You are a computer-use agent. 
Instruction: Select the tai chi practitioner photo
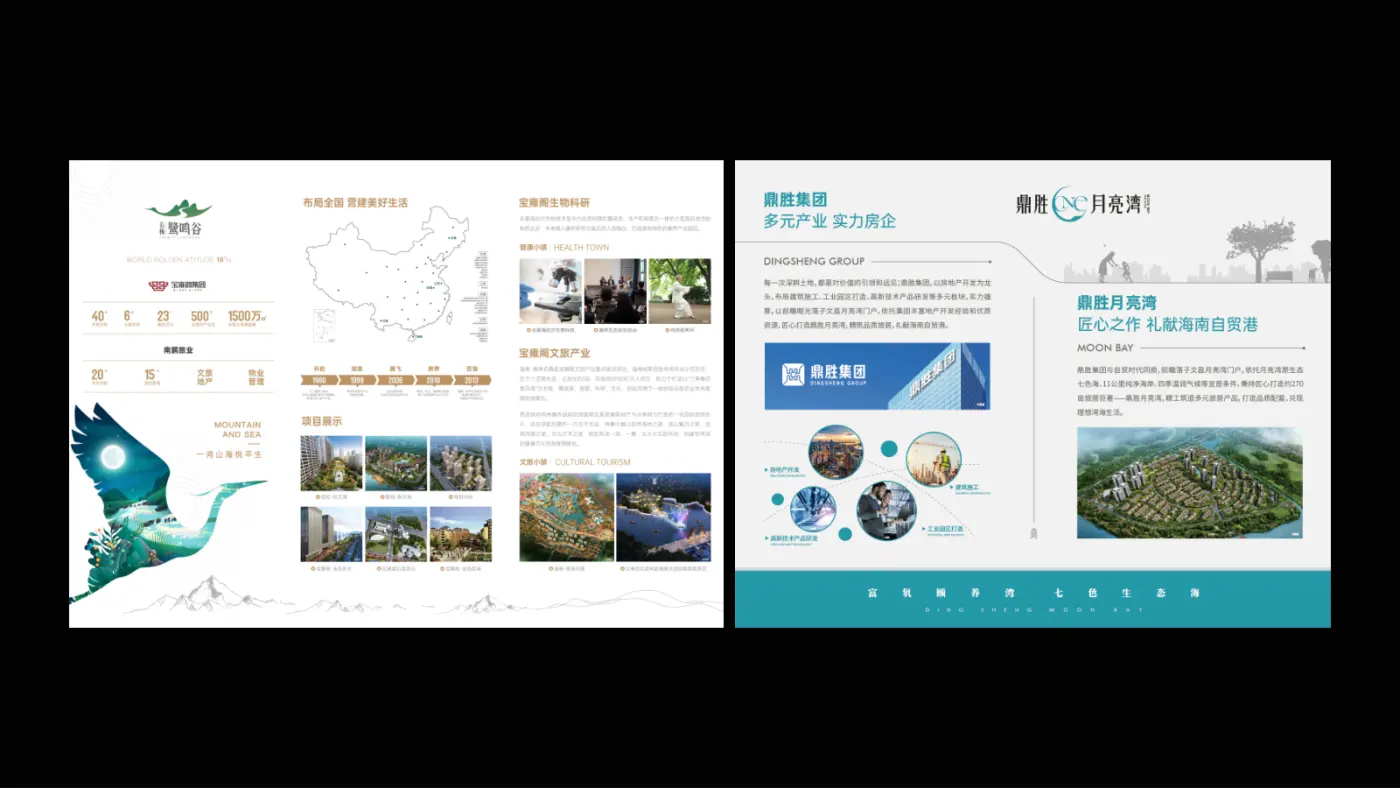coord(680,291)
